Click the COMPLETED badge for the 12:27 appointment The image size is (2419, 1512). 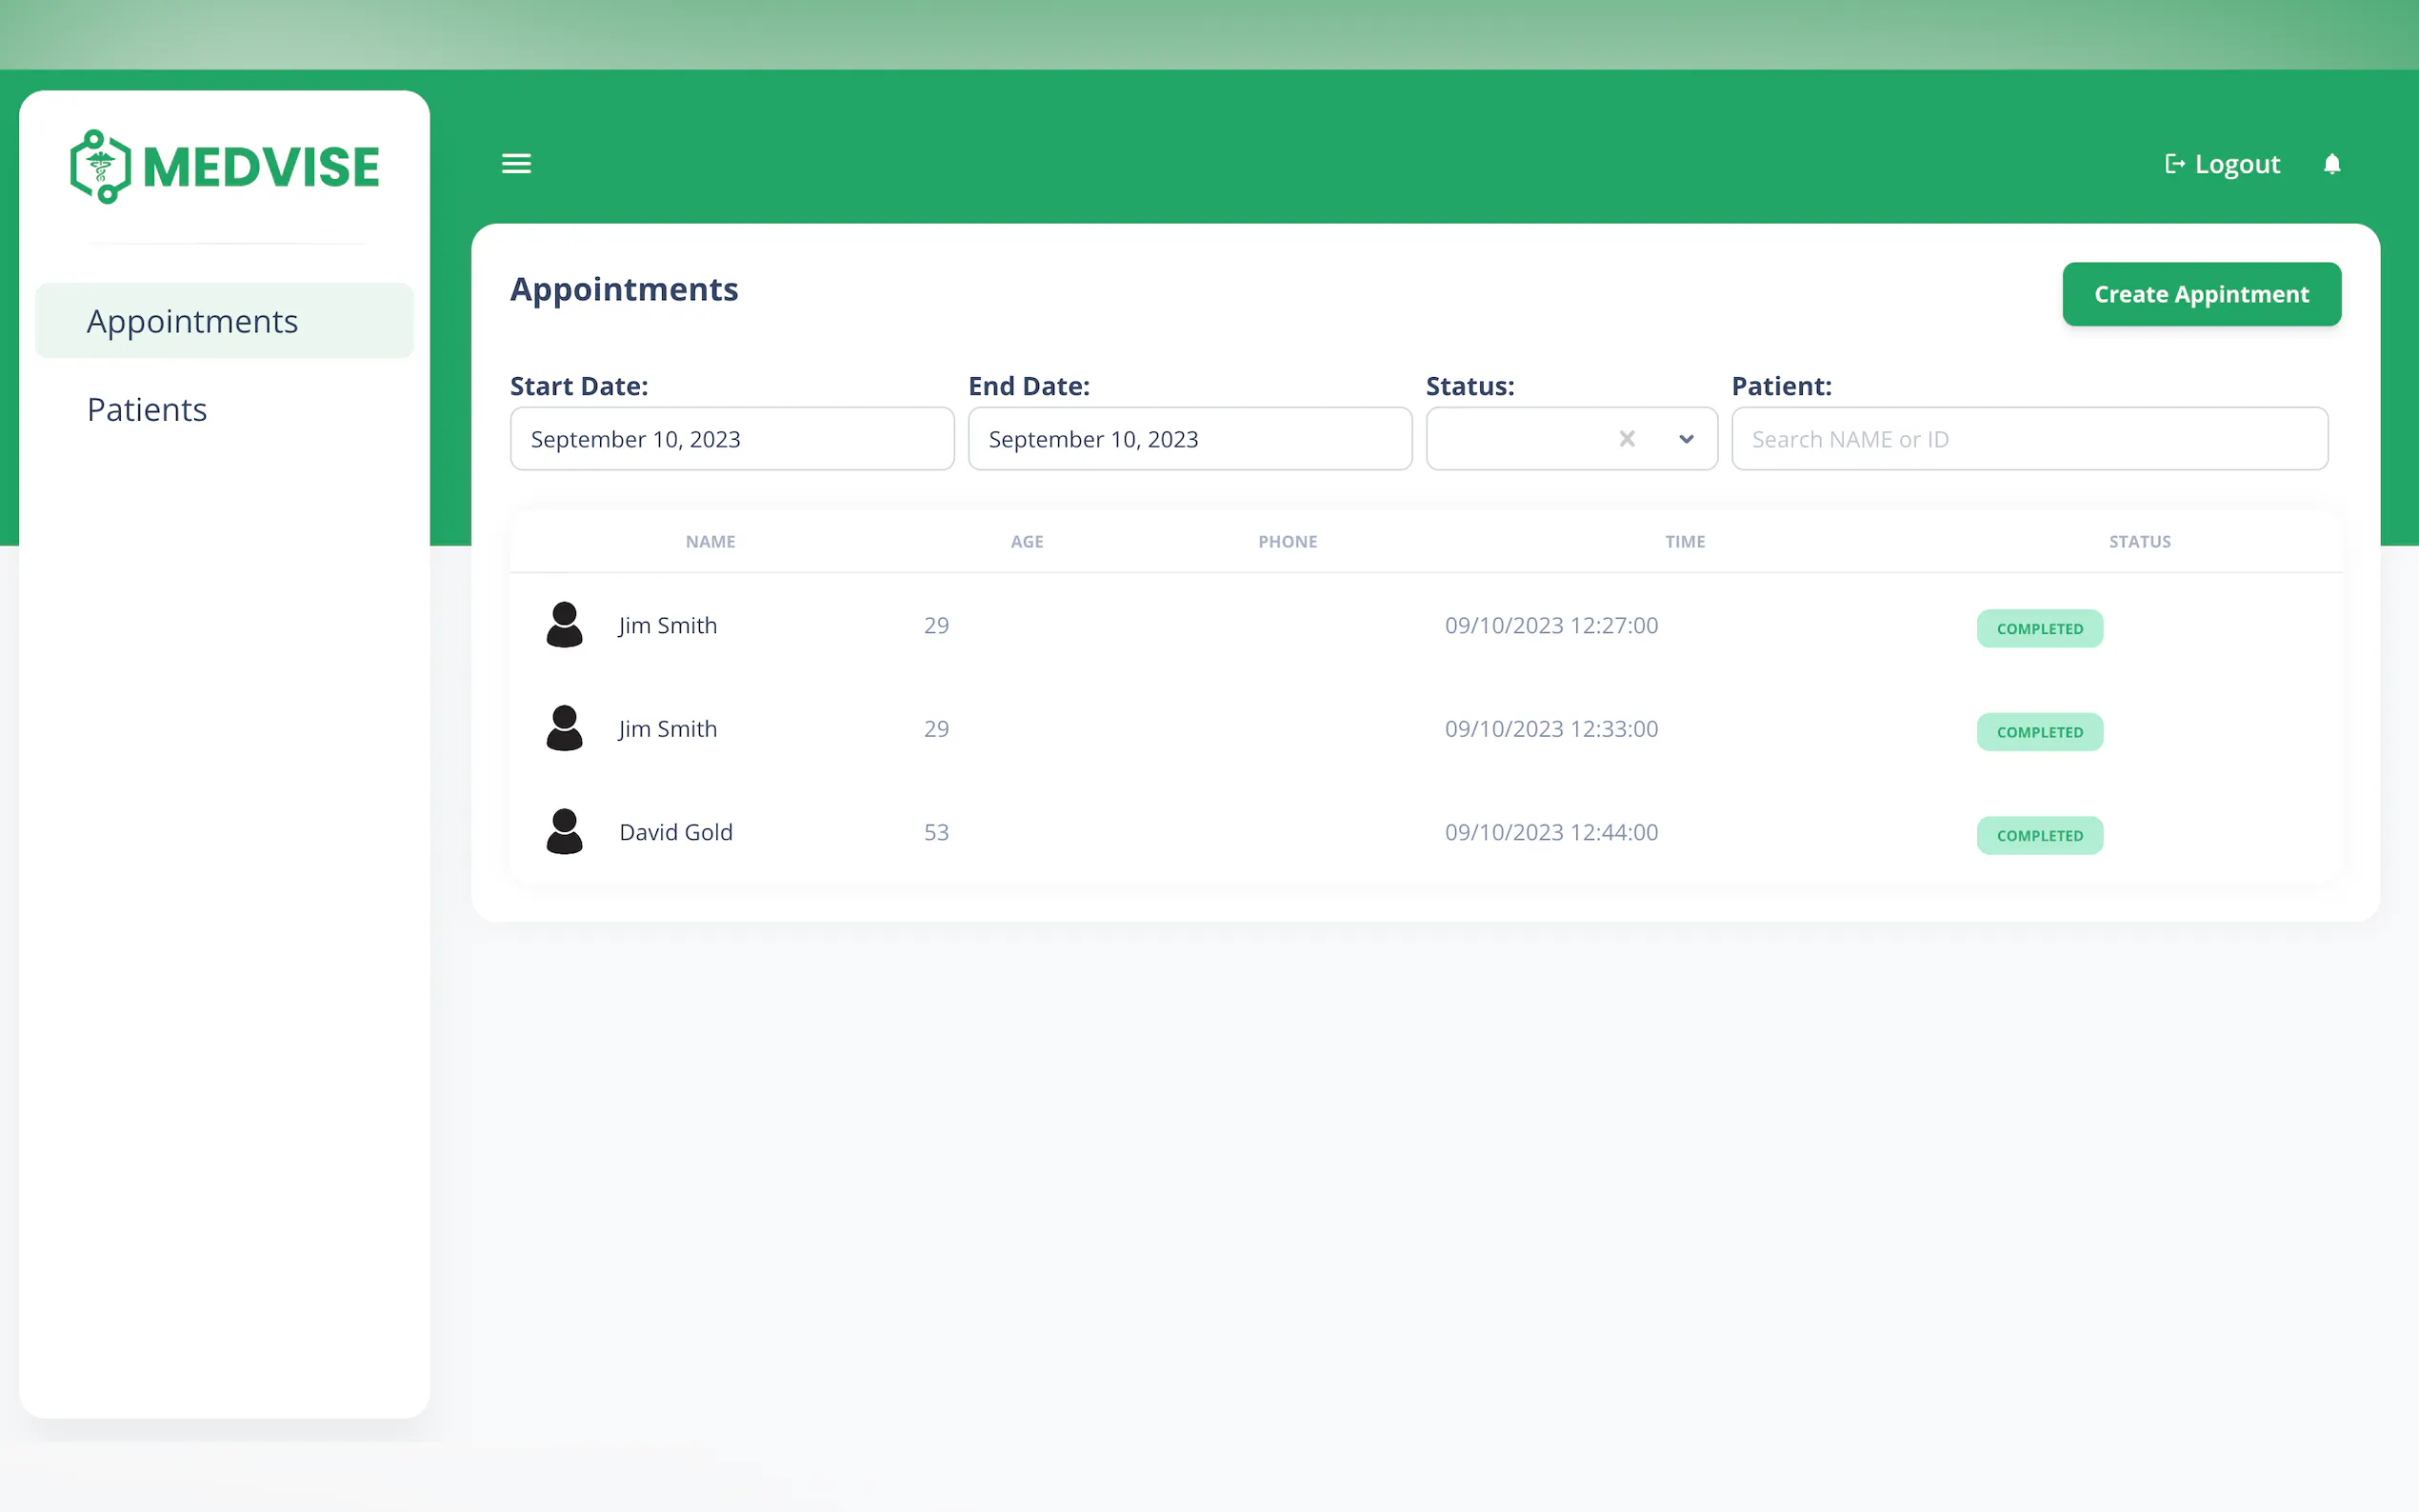pos(2039,628)
